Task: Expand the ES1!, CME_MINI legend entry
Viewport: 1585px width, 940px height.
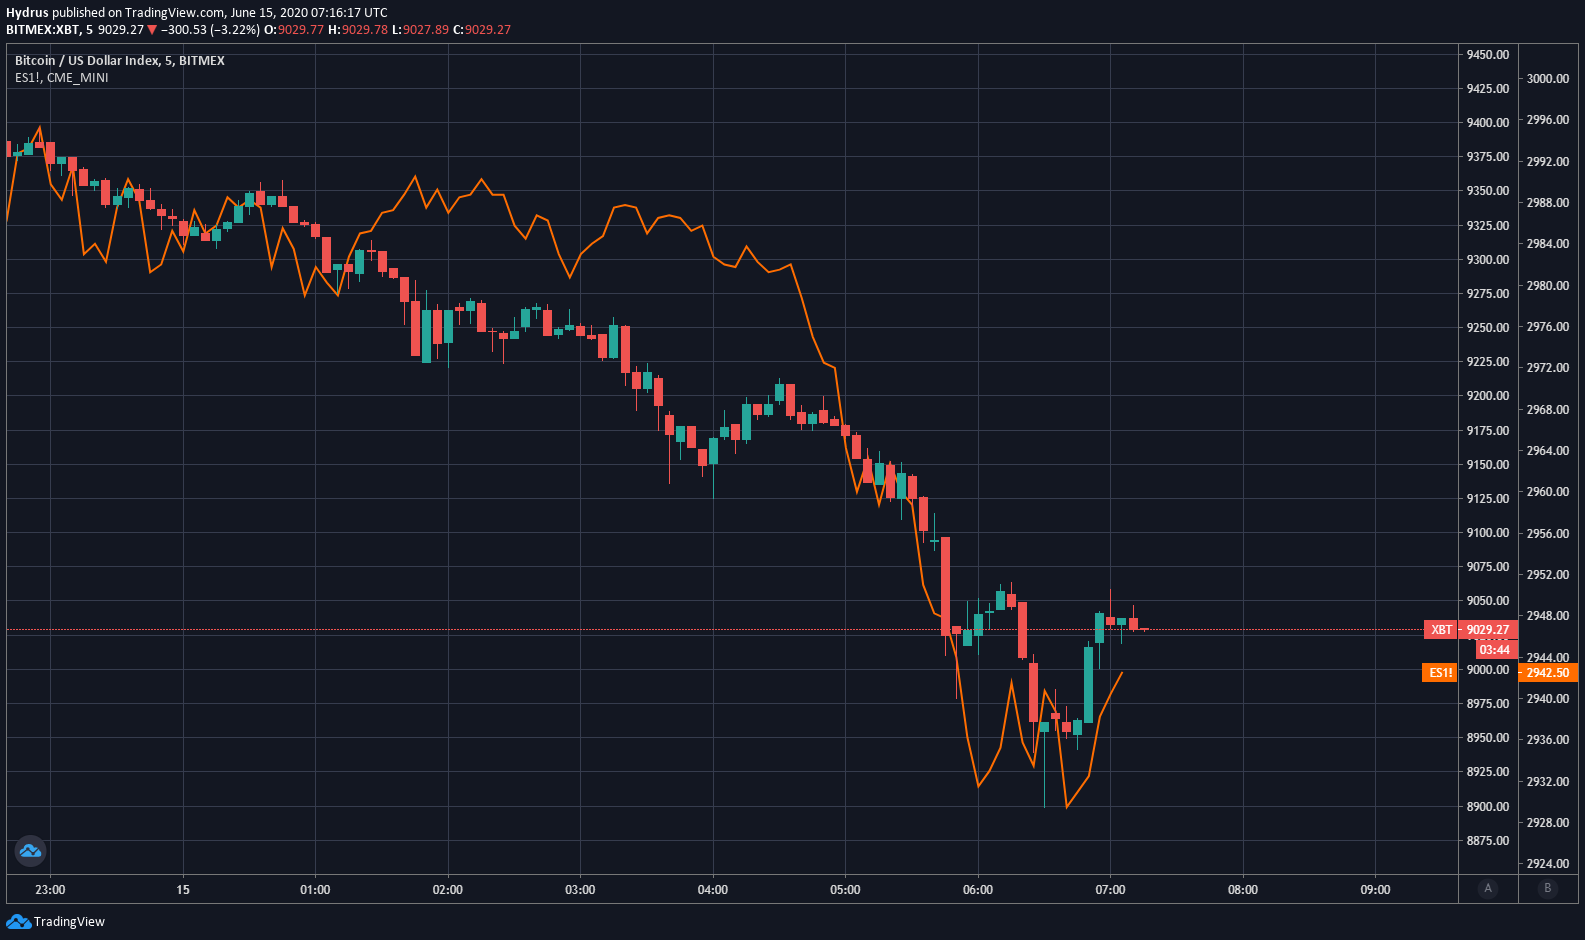Action: point(62,78)
